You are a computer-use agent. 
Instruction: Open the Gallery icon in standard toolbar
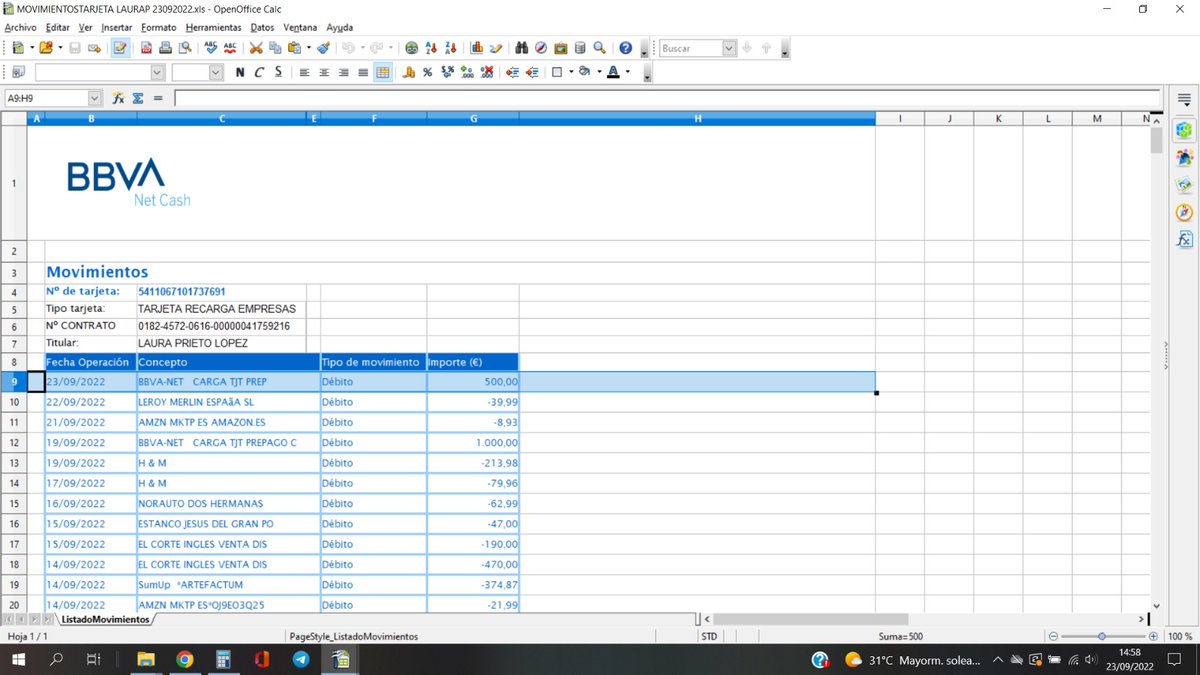[x=561, y=48]
